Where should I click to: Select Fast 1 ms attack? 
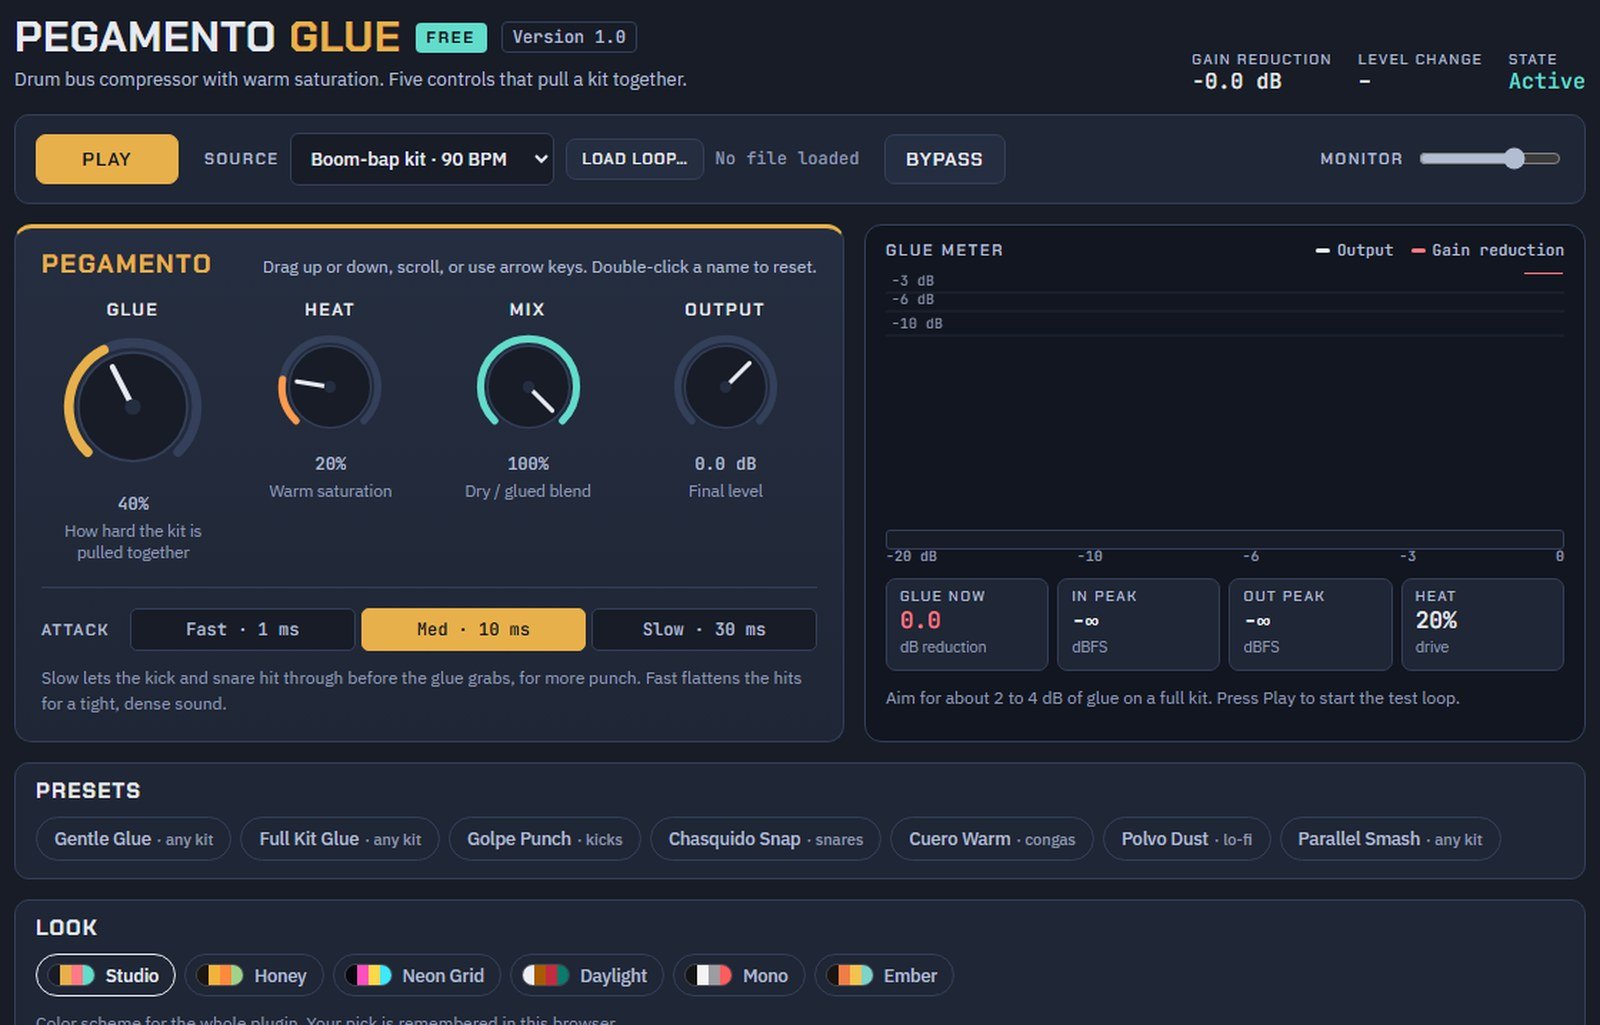(242, 629)
